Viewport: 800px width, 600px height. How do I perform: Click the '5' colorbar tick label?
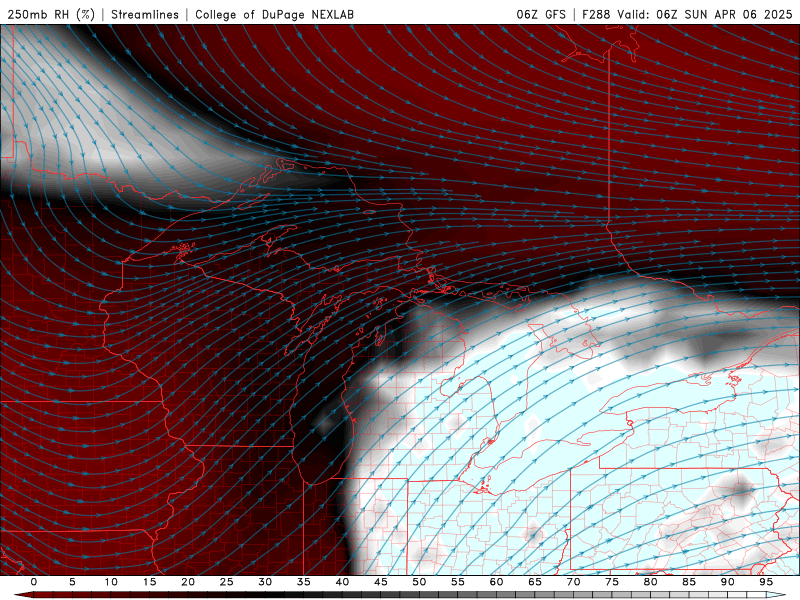(72, 582)
